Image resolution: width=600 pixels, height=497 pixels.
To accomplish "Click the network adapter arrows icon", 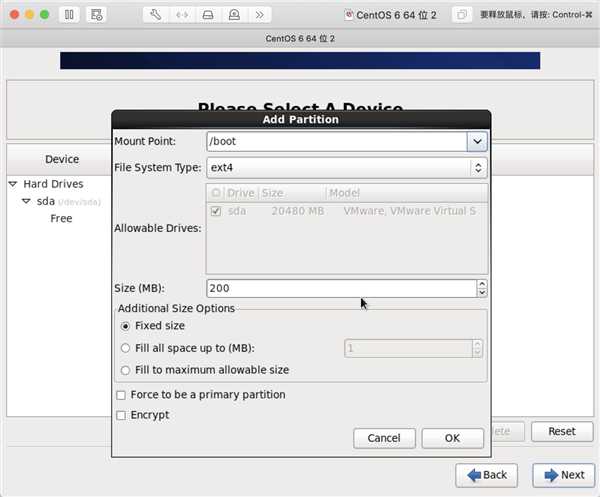I will pyautogui.click(x=182, y=15).
